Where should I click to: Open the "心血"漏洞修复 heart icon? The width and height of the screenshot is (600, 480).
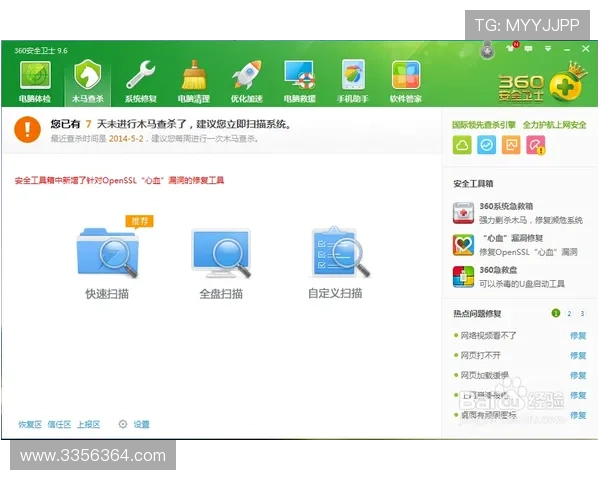coord(463,245)
